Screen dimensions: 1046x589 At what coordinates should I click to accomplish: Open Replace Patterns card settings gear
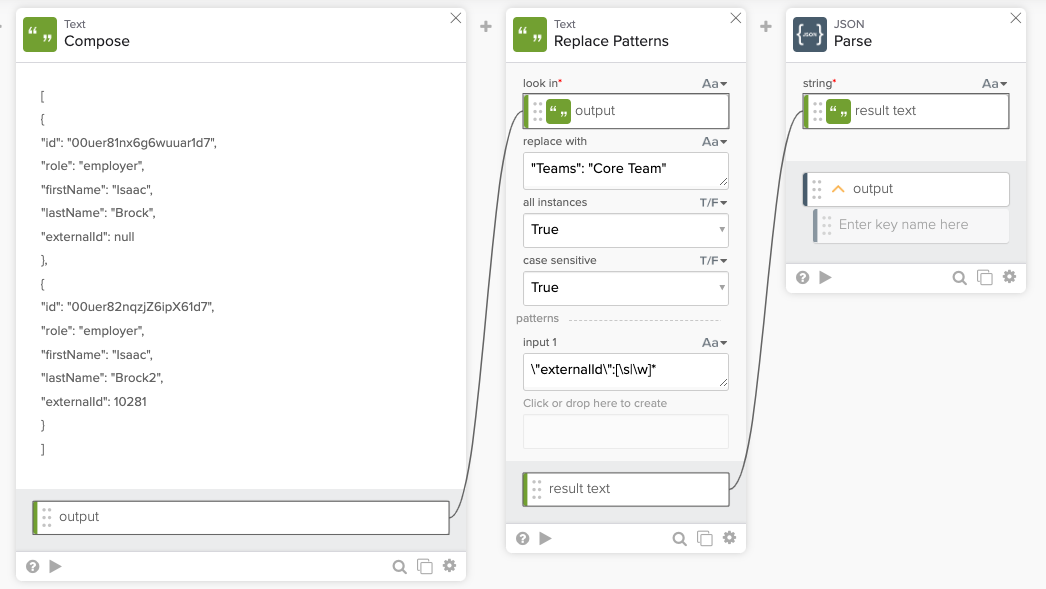tap(729, 538)
